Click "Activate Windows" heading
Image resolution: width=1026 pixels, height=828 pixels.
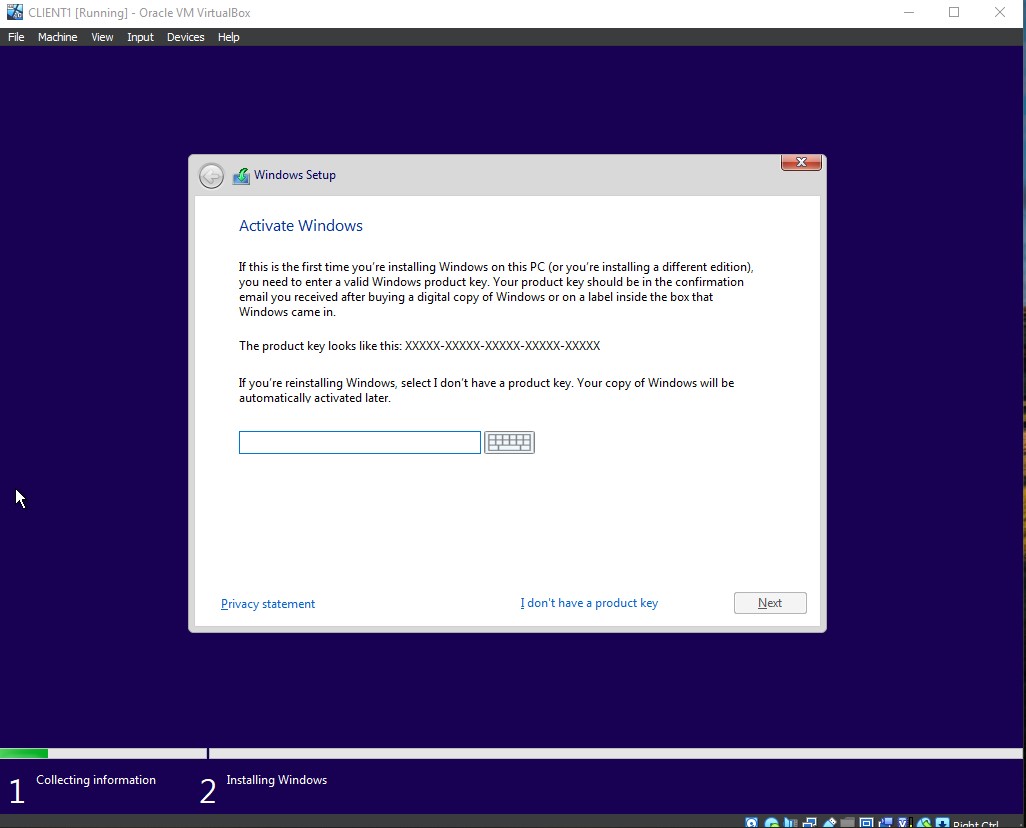(300, 226)
